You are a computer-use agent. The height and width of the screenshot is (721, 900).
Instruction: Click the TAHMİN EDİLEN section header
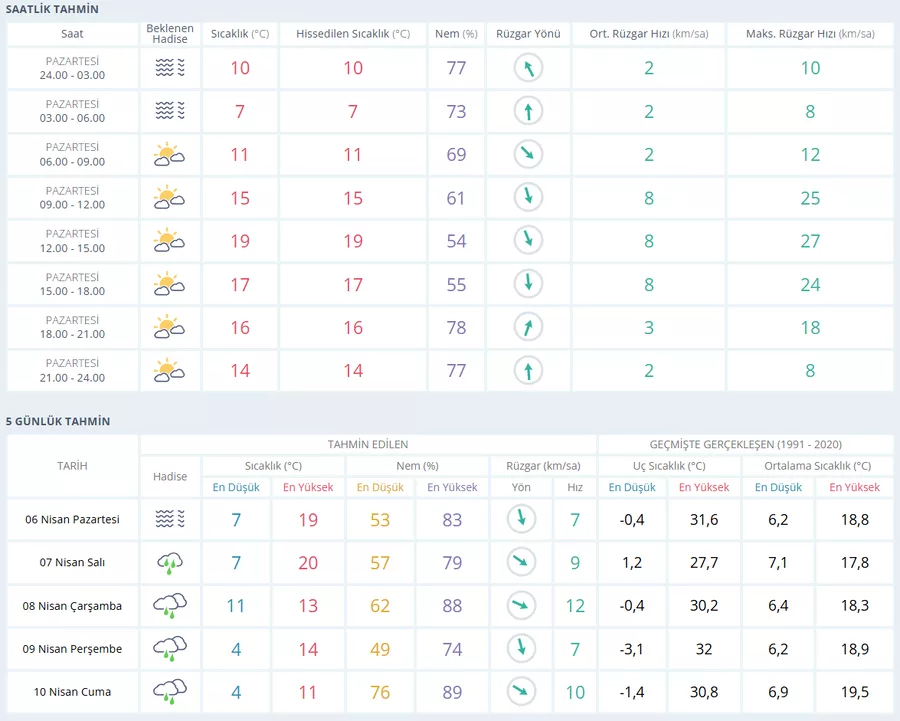pos(368,444)
